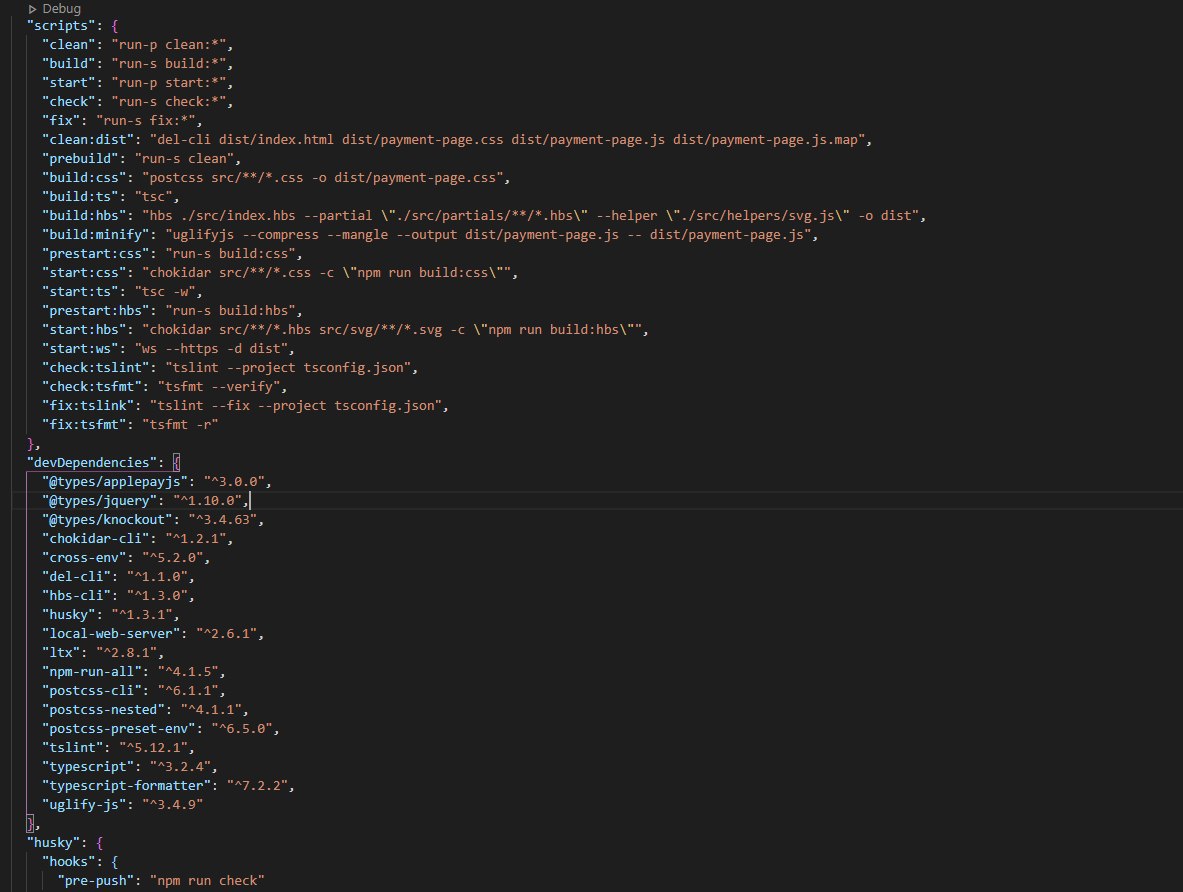Click the "pre-push" hook key

(95, 881)
